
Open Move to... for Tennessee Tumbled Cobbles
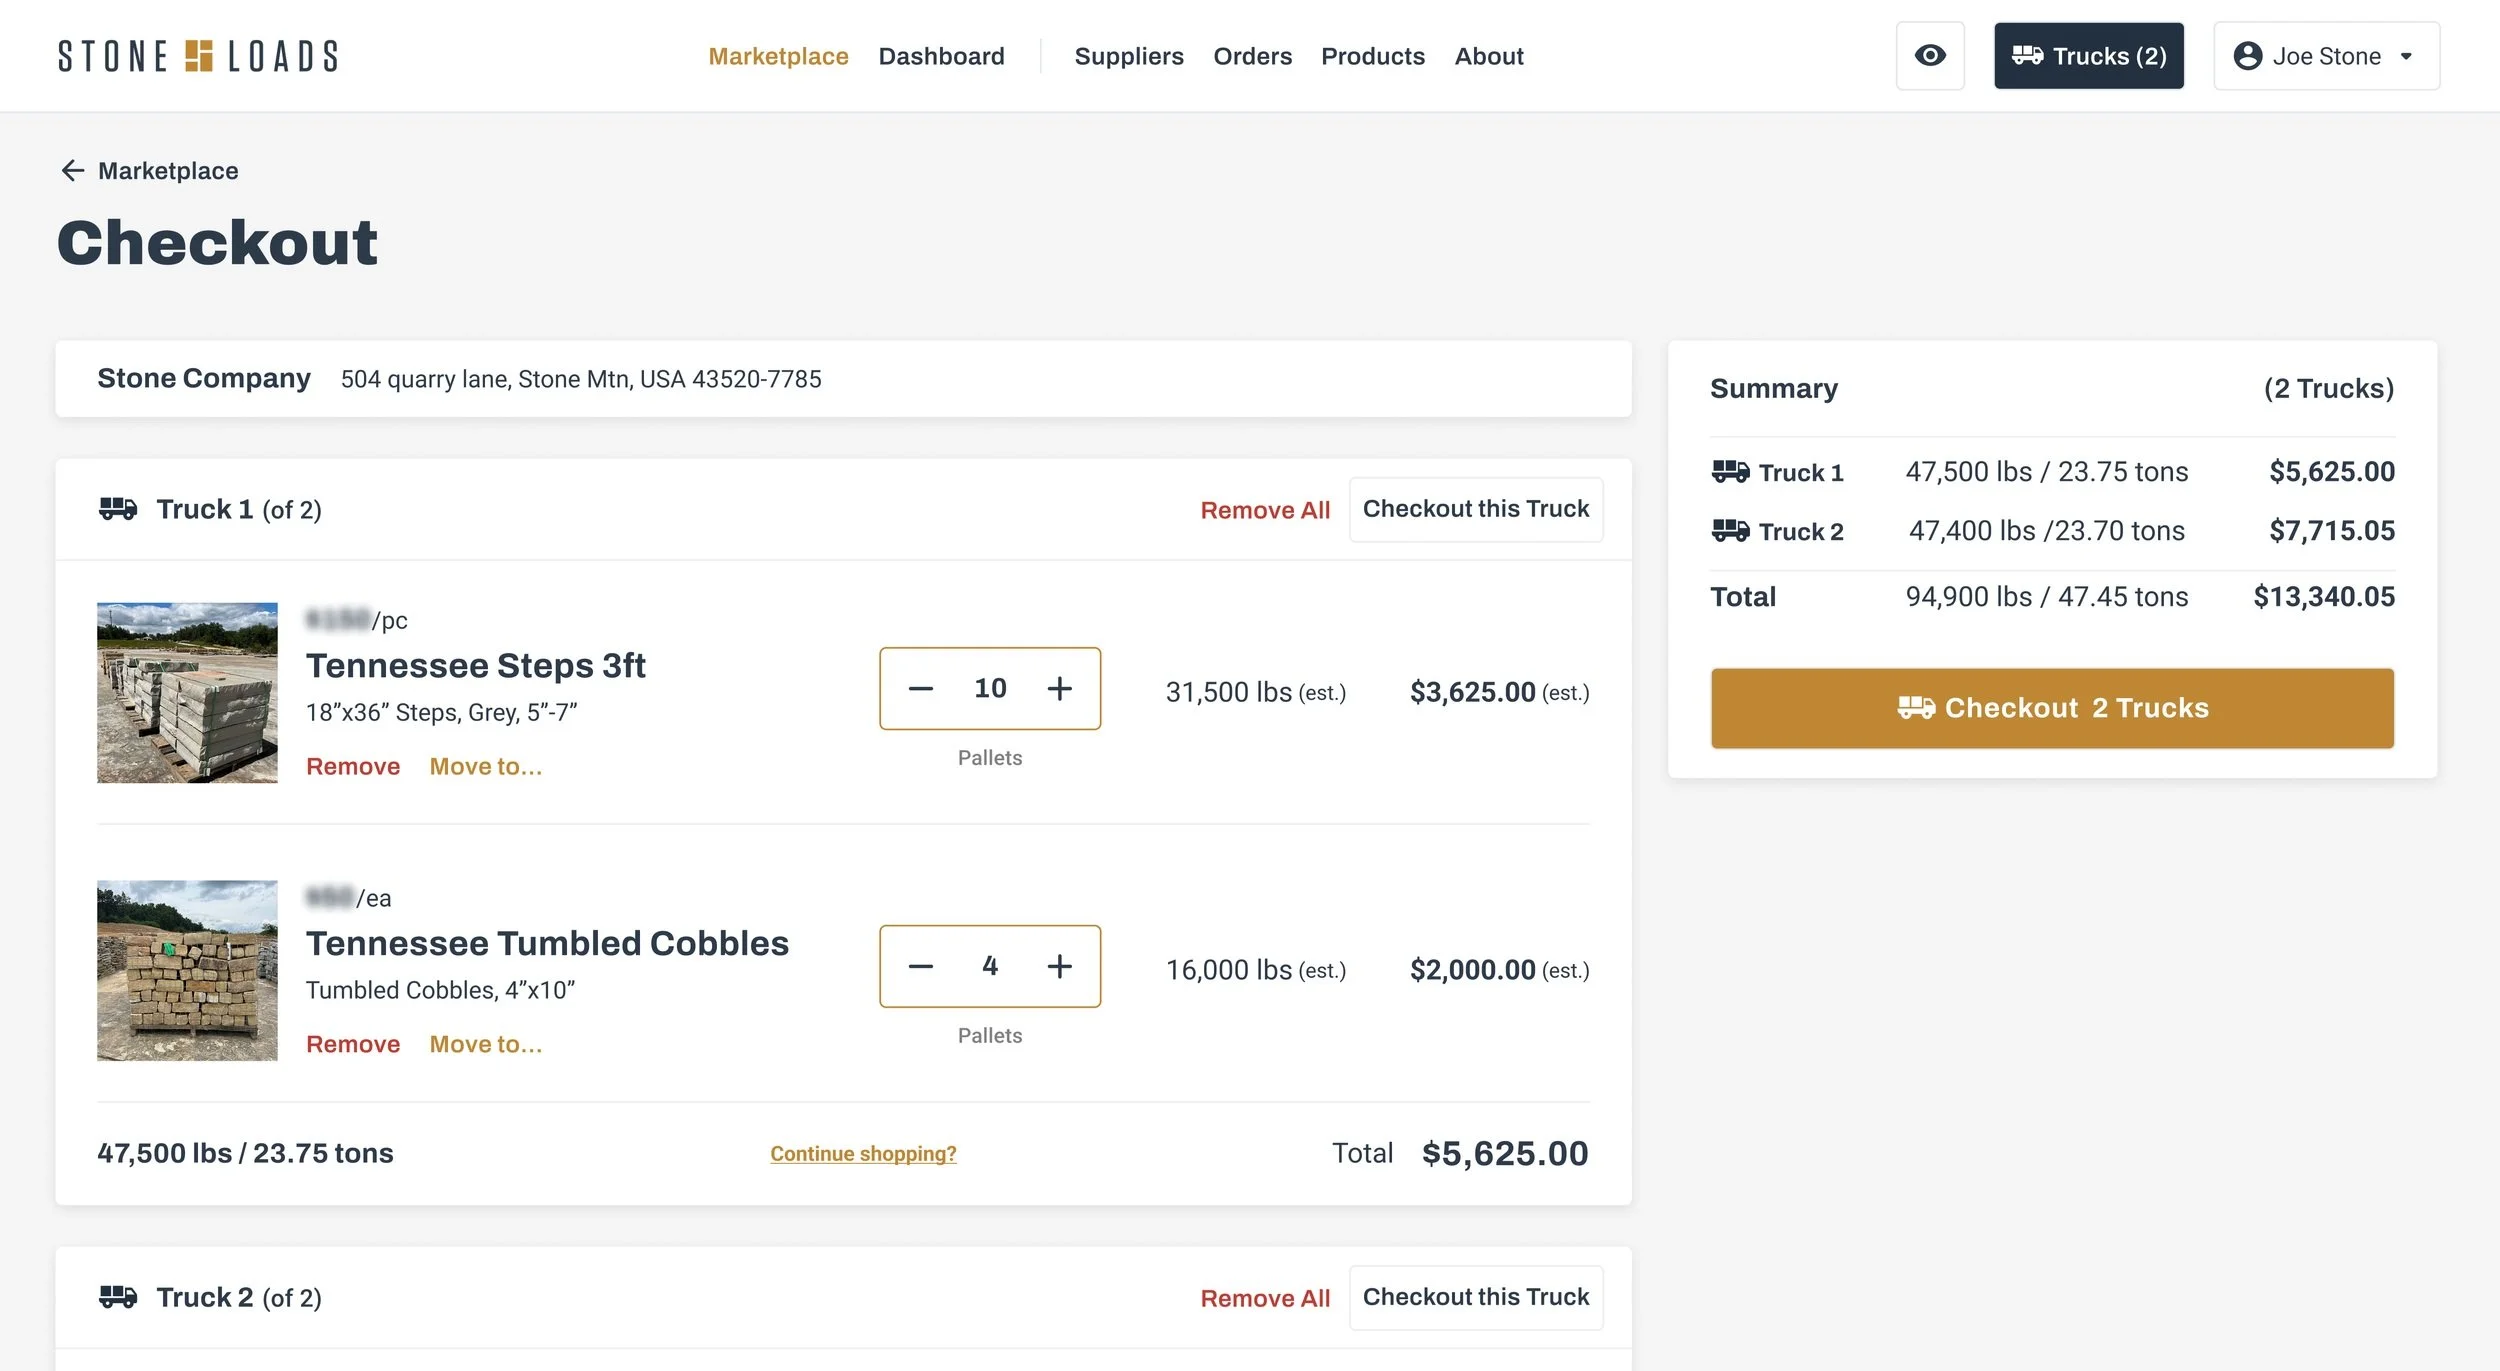[485, 1043]
